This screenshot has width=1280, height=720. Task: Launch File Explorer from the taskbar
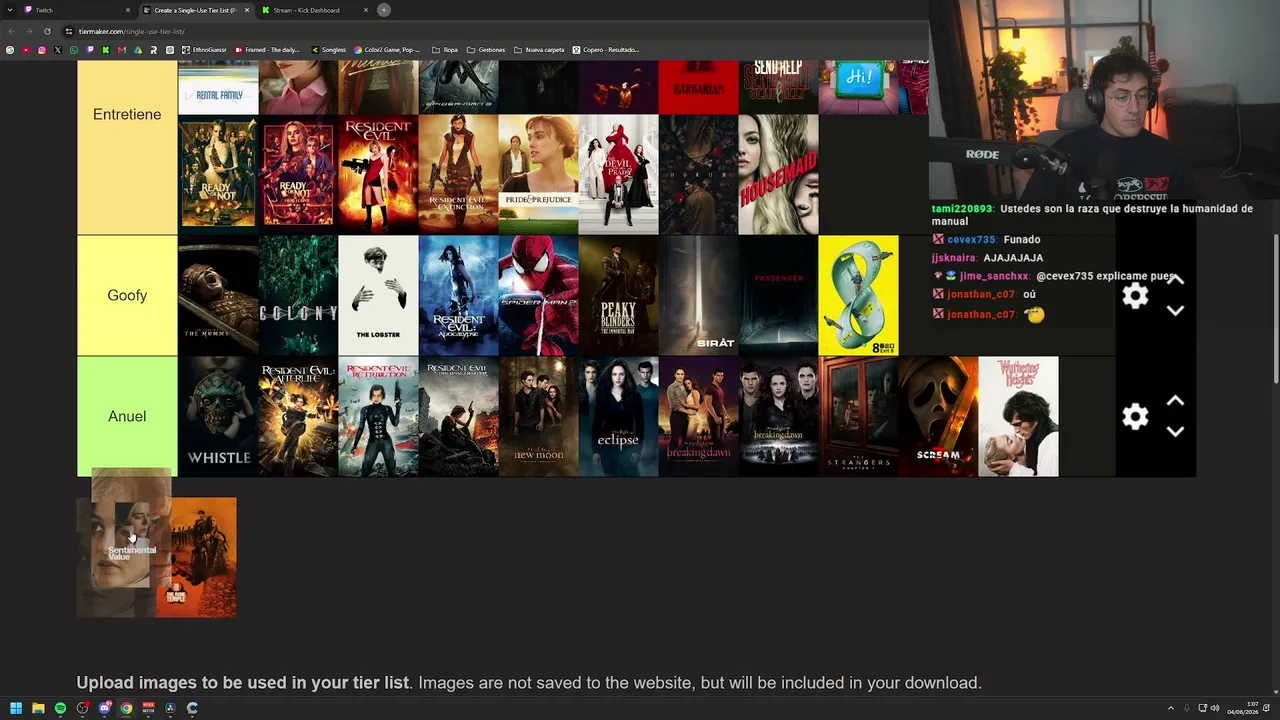point(38,708)
